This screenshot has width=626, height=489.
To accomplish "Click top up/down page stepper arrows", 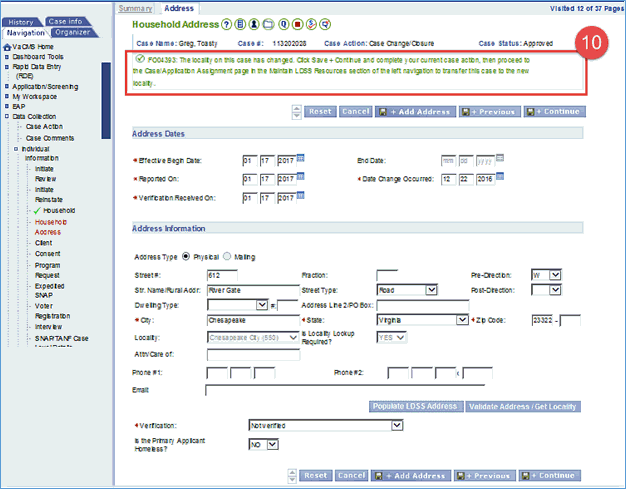I will click(297, 112).
